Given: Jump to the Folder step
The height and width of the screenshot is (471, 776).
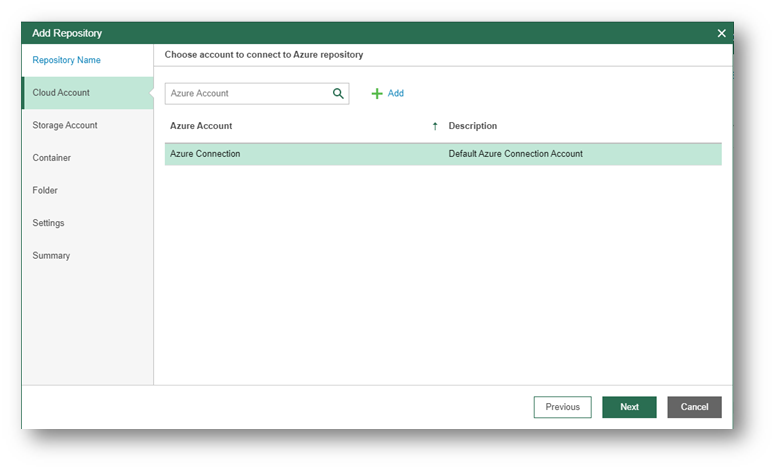Looking at the screenshot, I should pyautogui.click(x=45, y=190).
